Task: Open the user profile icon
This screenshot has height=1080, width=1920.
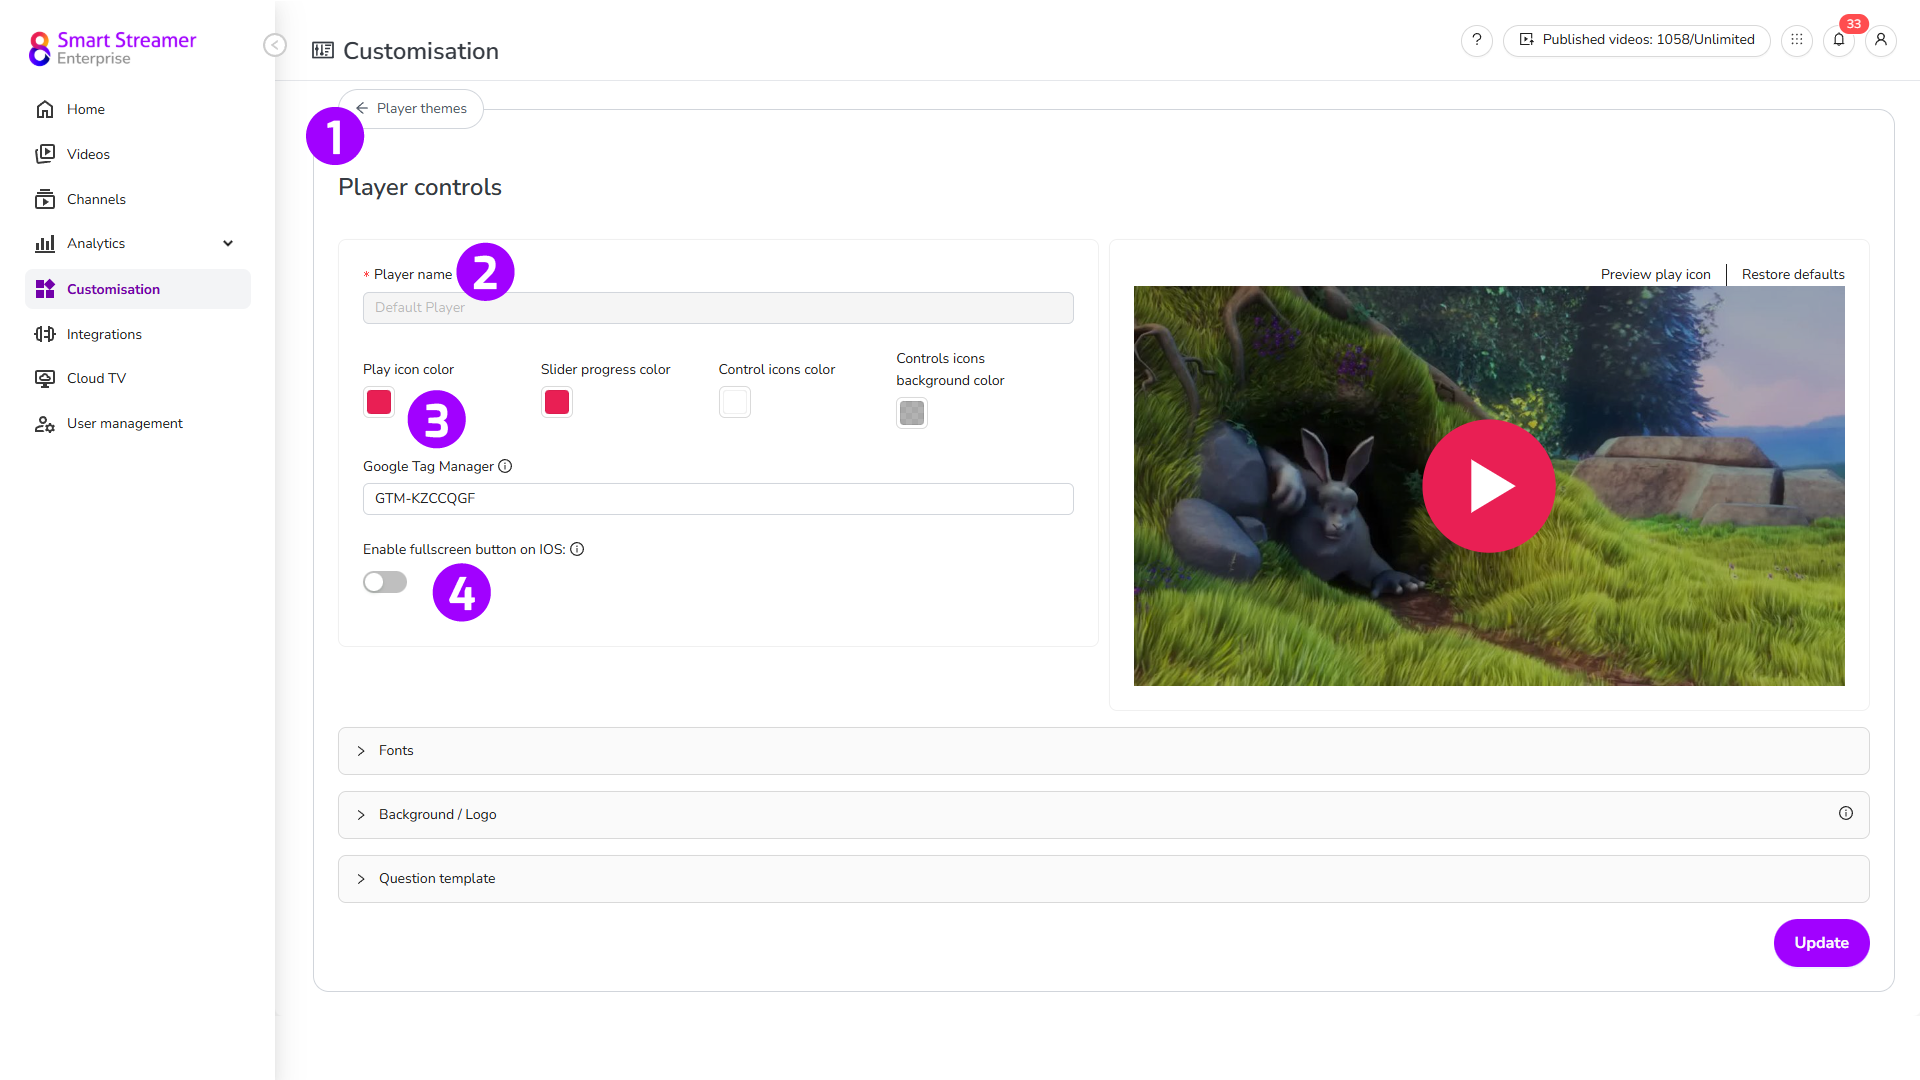Action: pos(1880,40)
